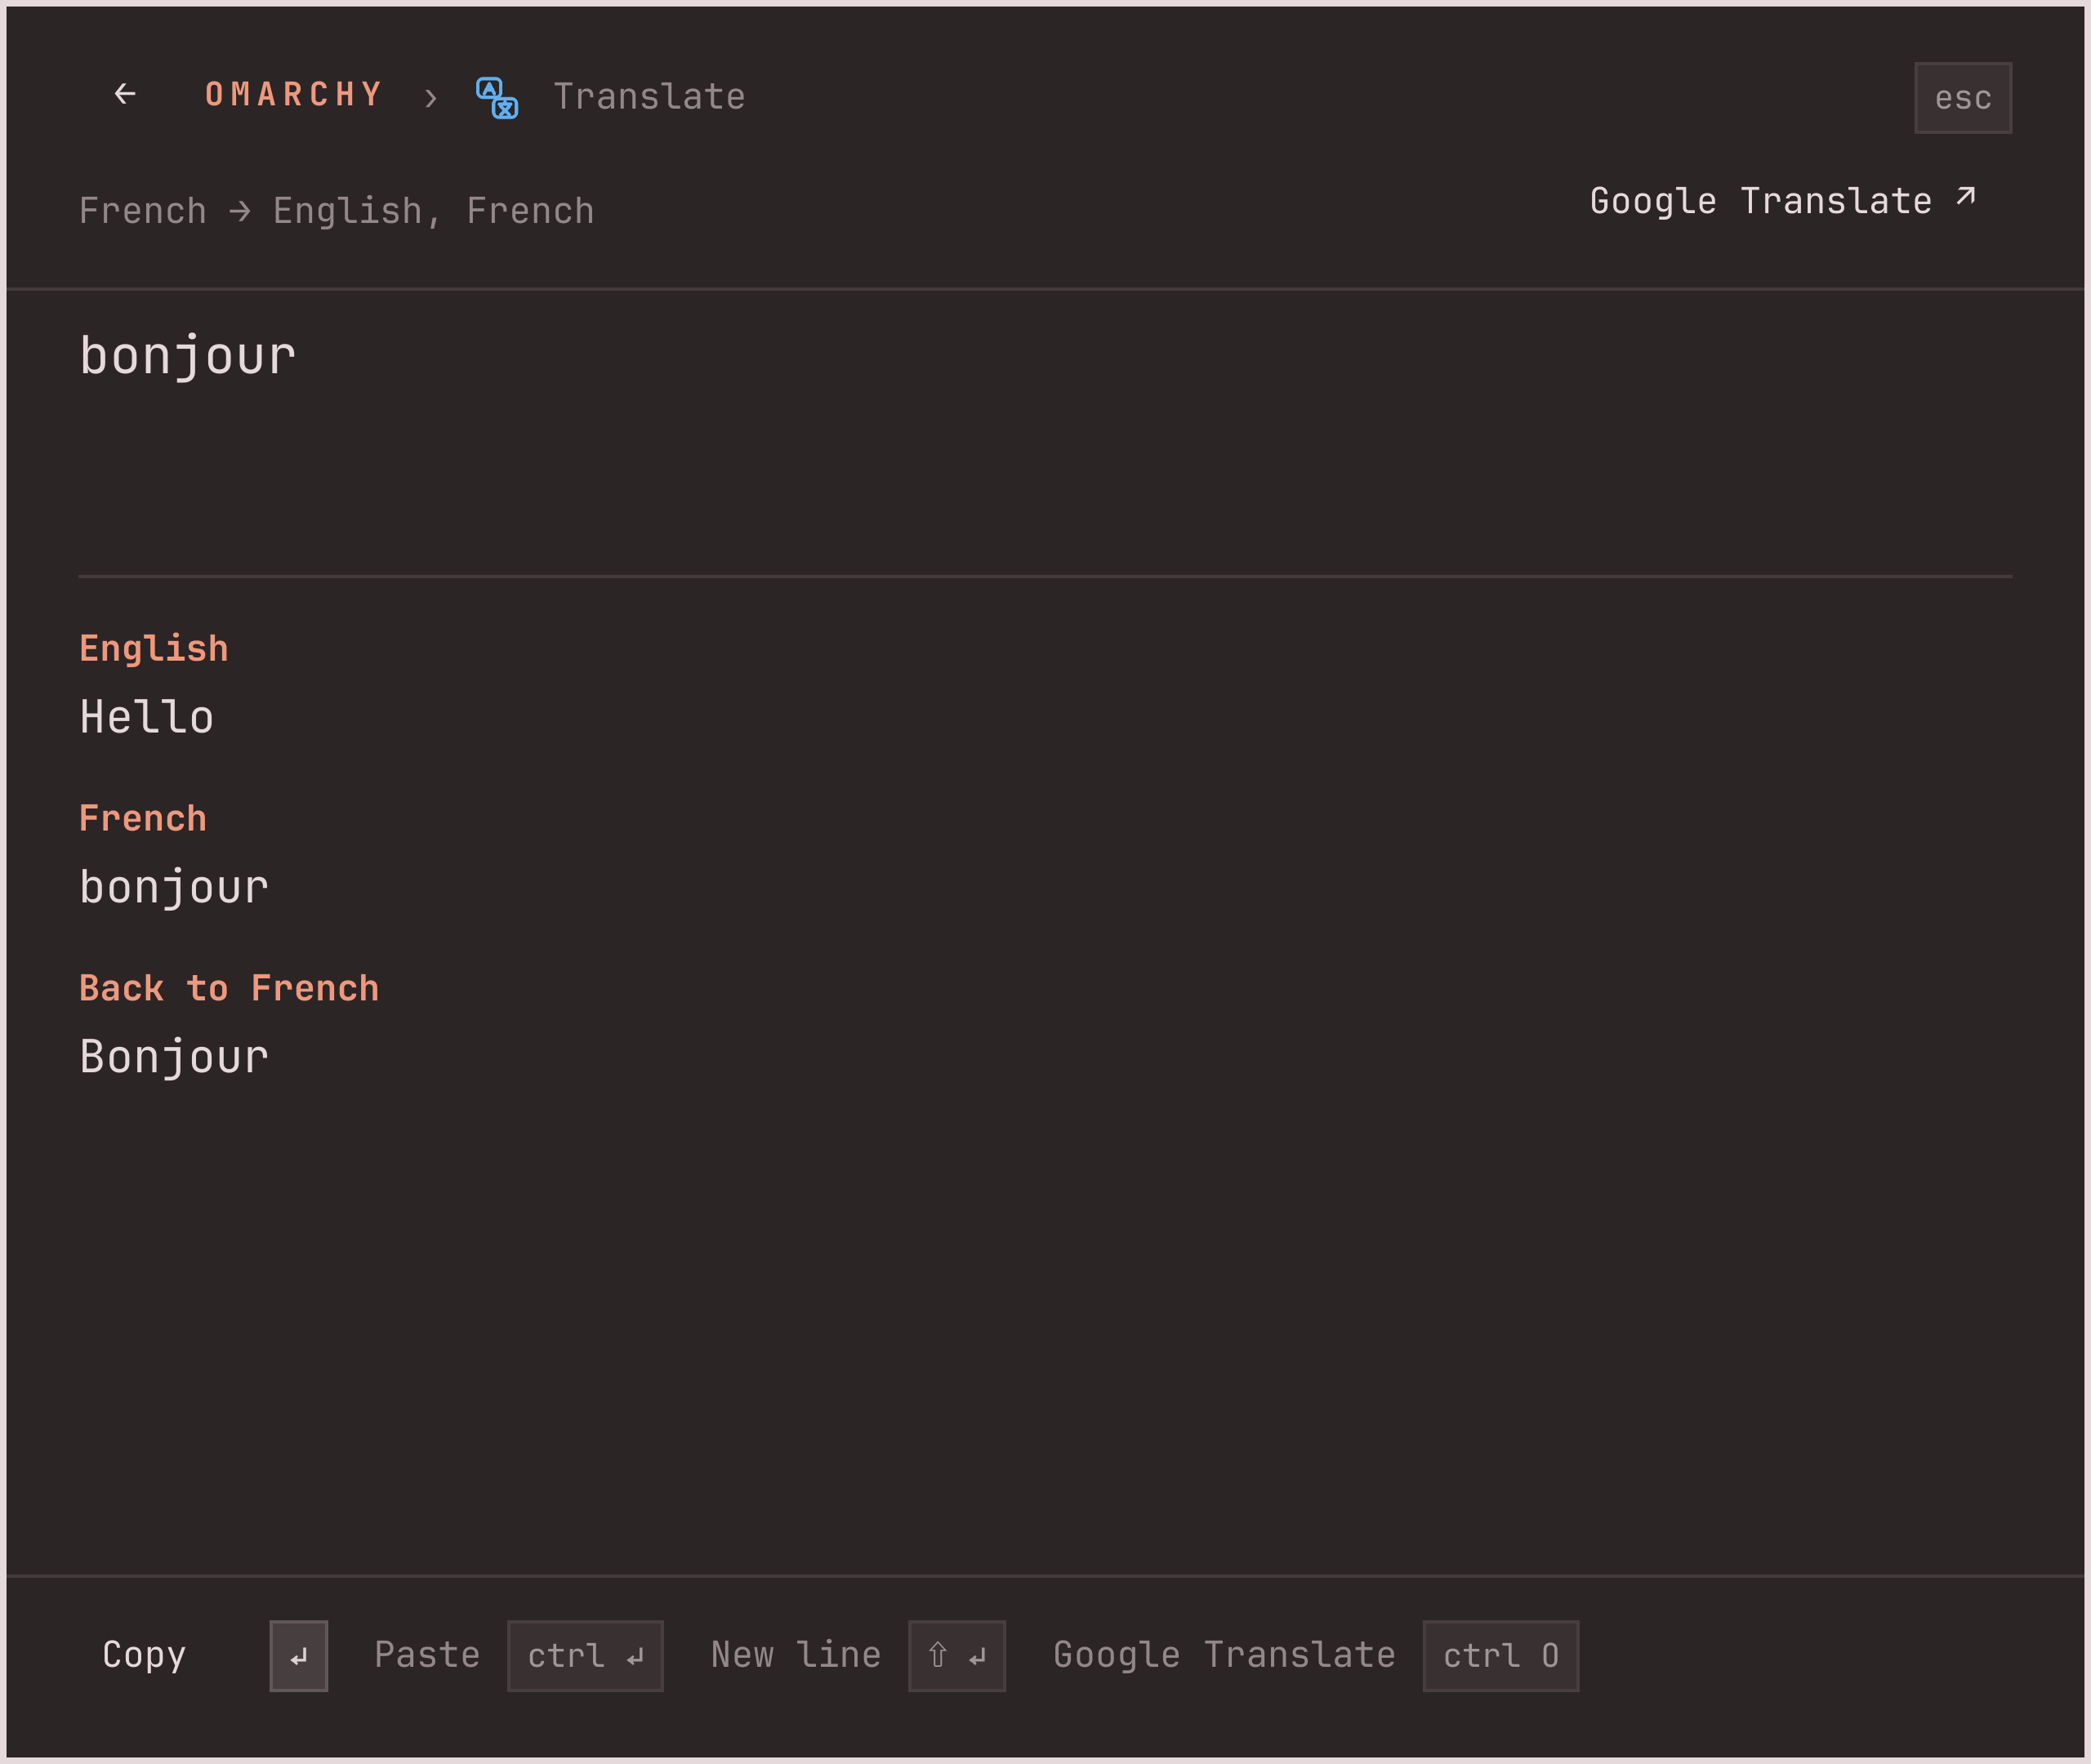Click the shift enter shortcut key
Image resolution: width=2091 pixels, height=1764 pixels.
957,1656
